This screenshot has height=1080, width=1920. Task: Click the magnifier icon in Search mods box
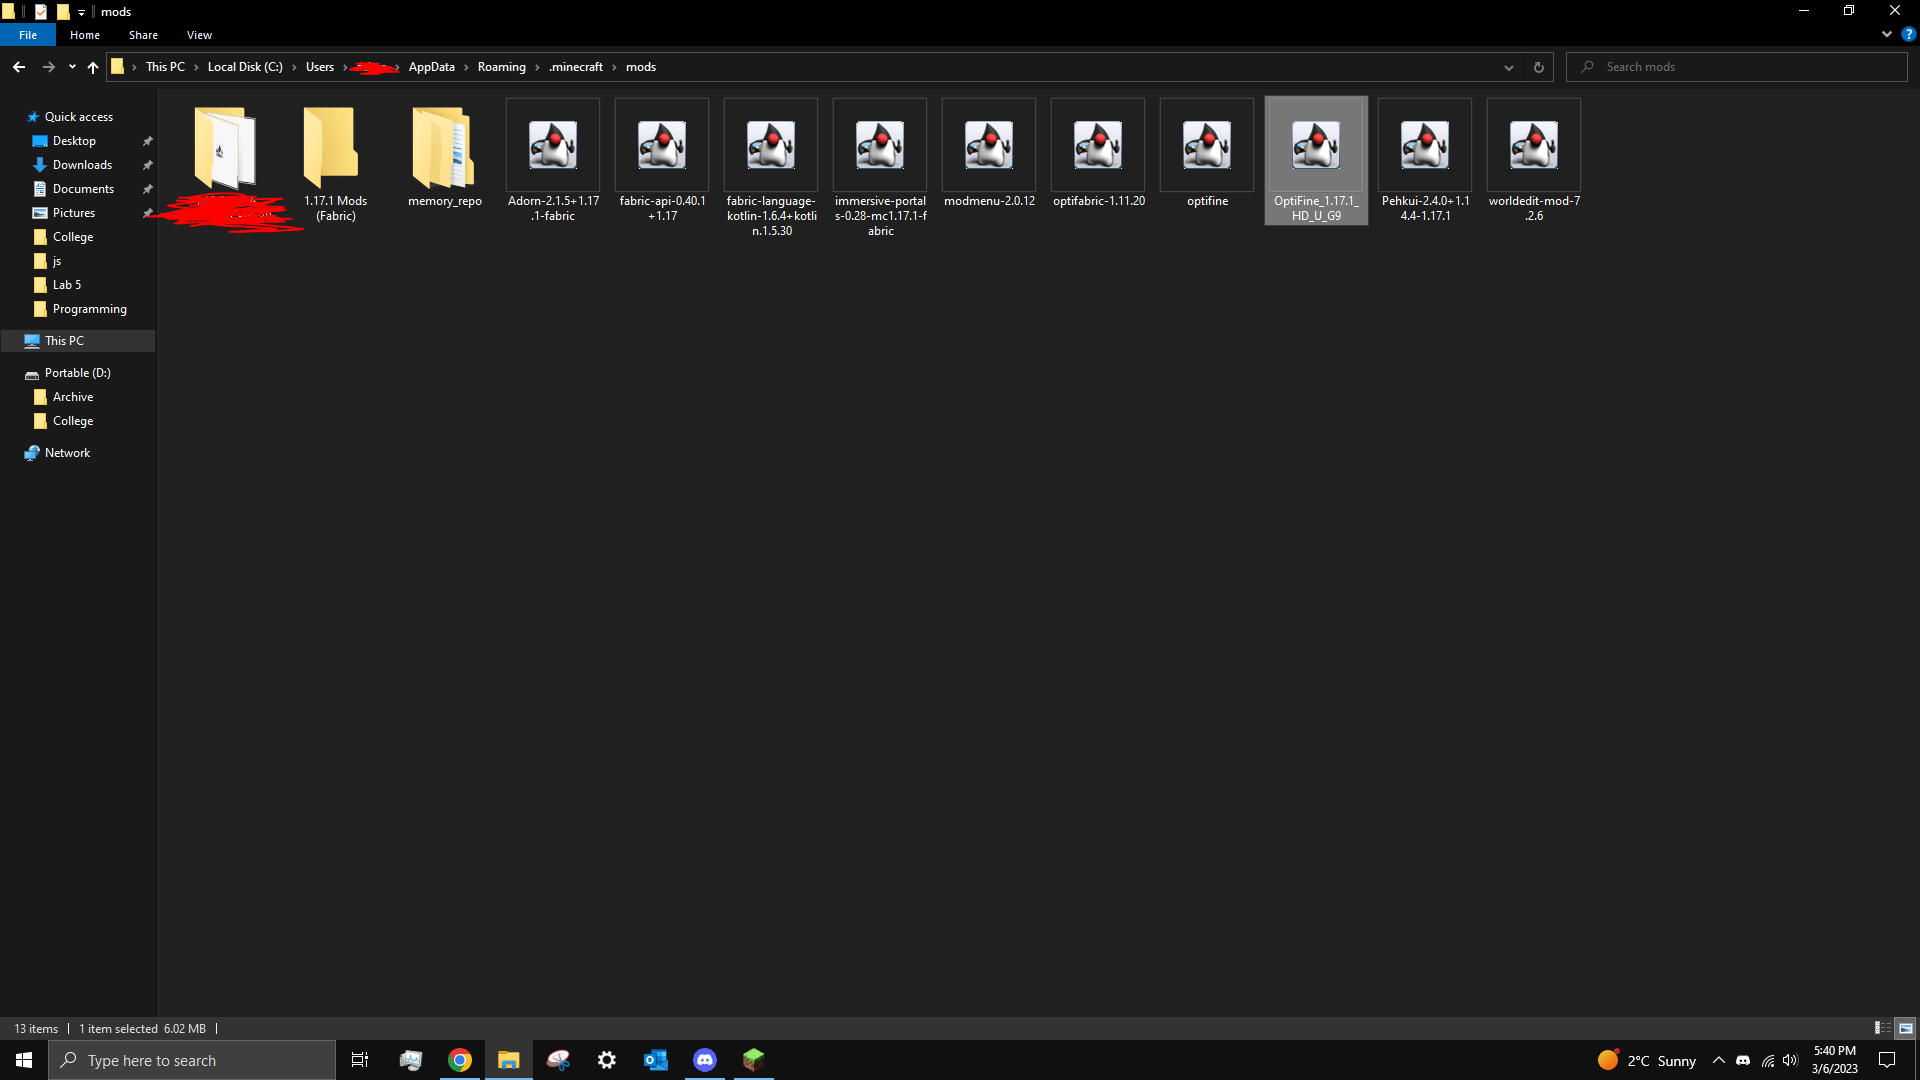click(1587, 66)
